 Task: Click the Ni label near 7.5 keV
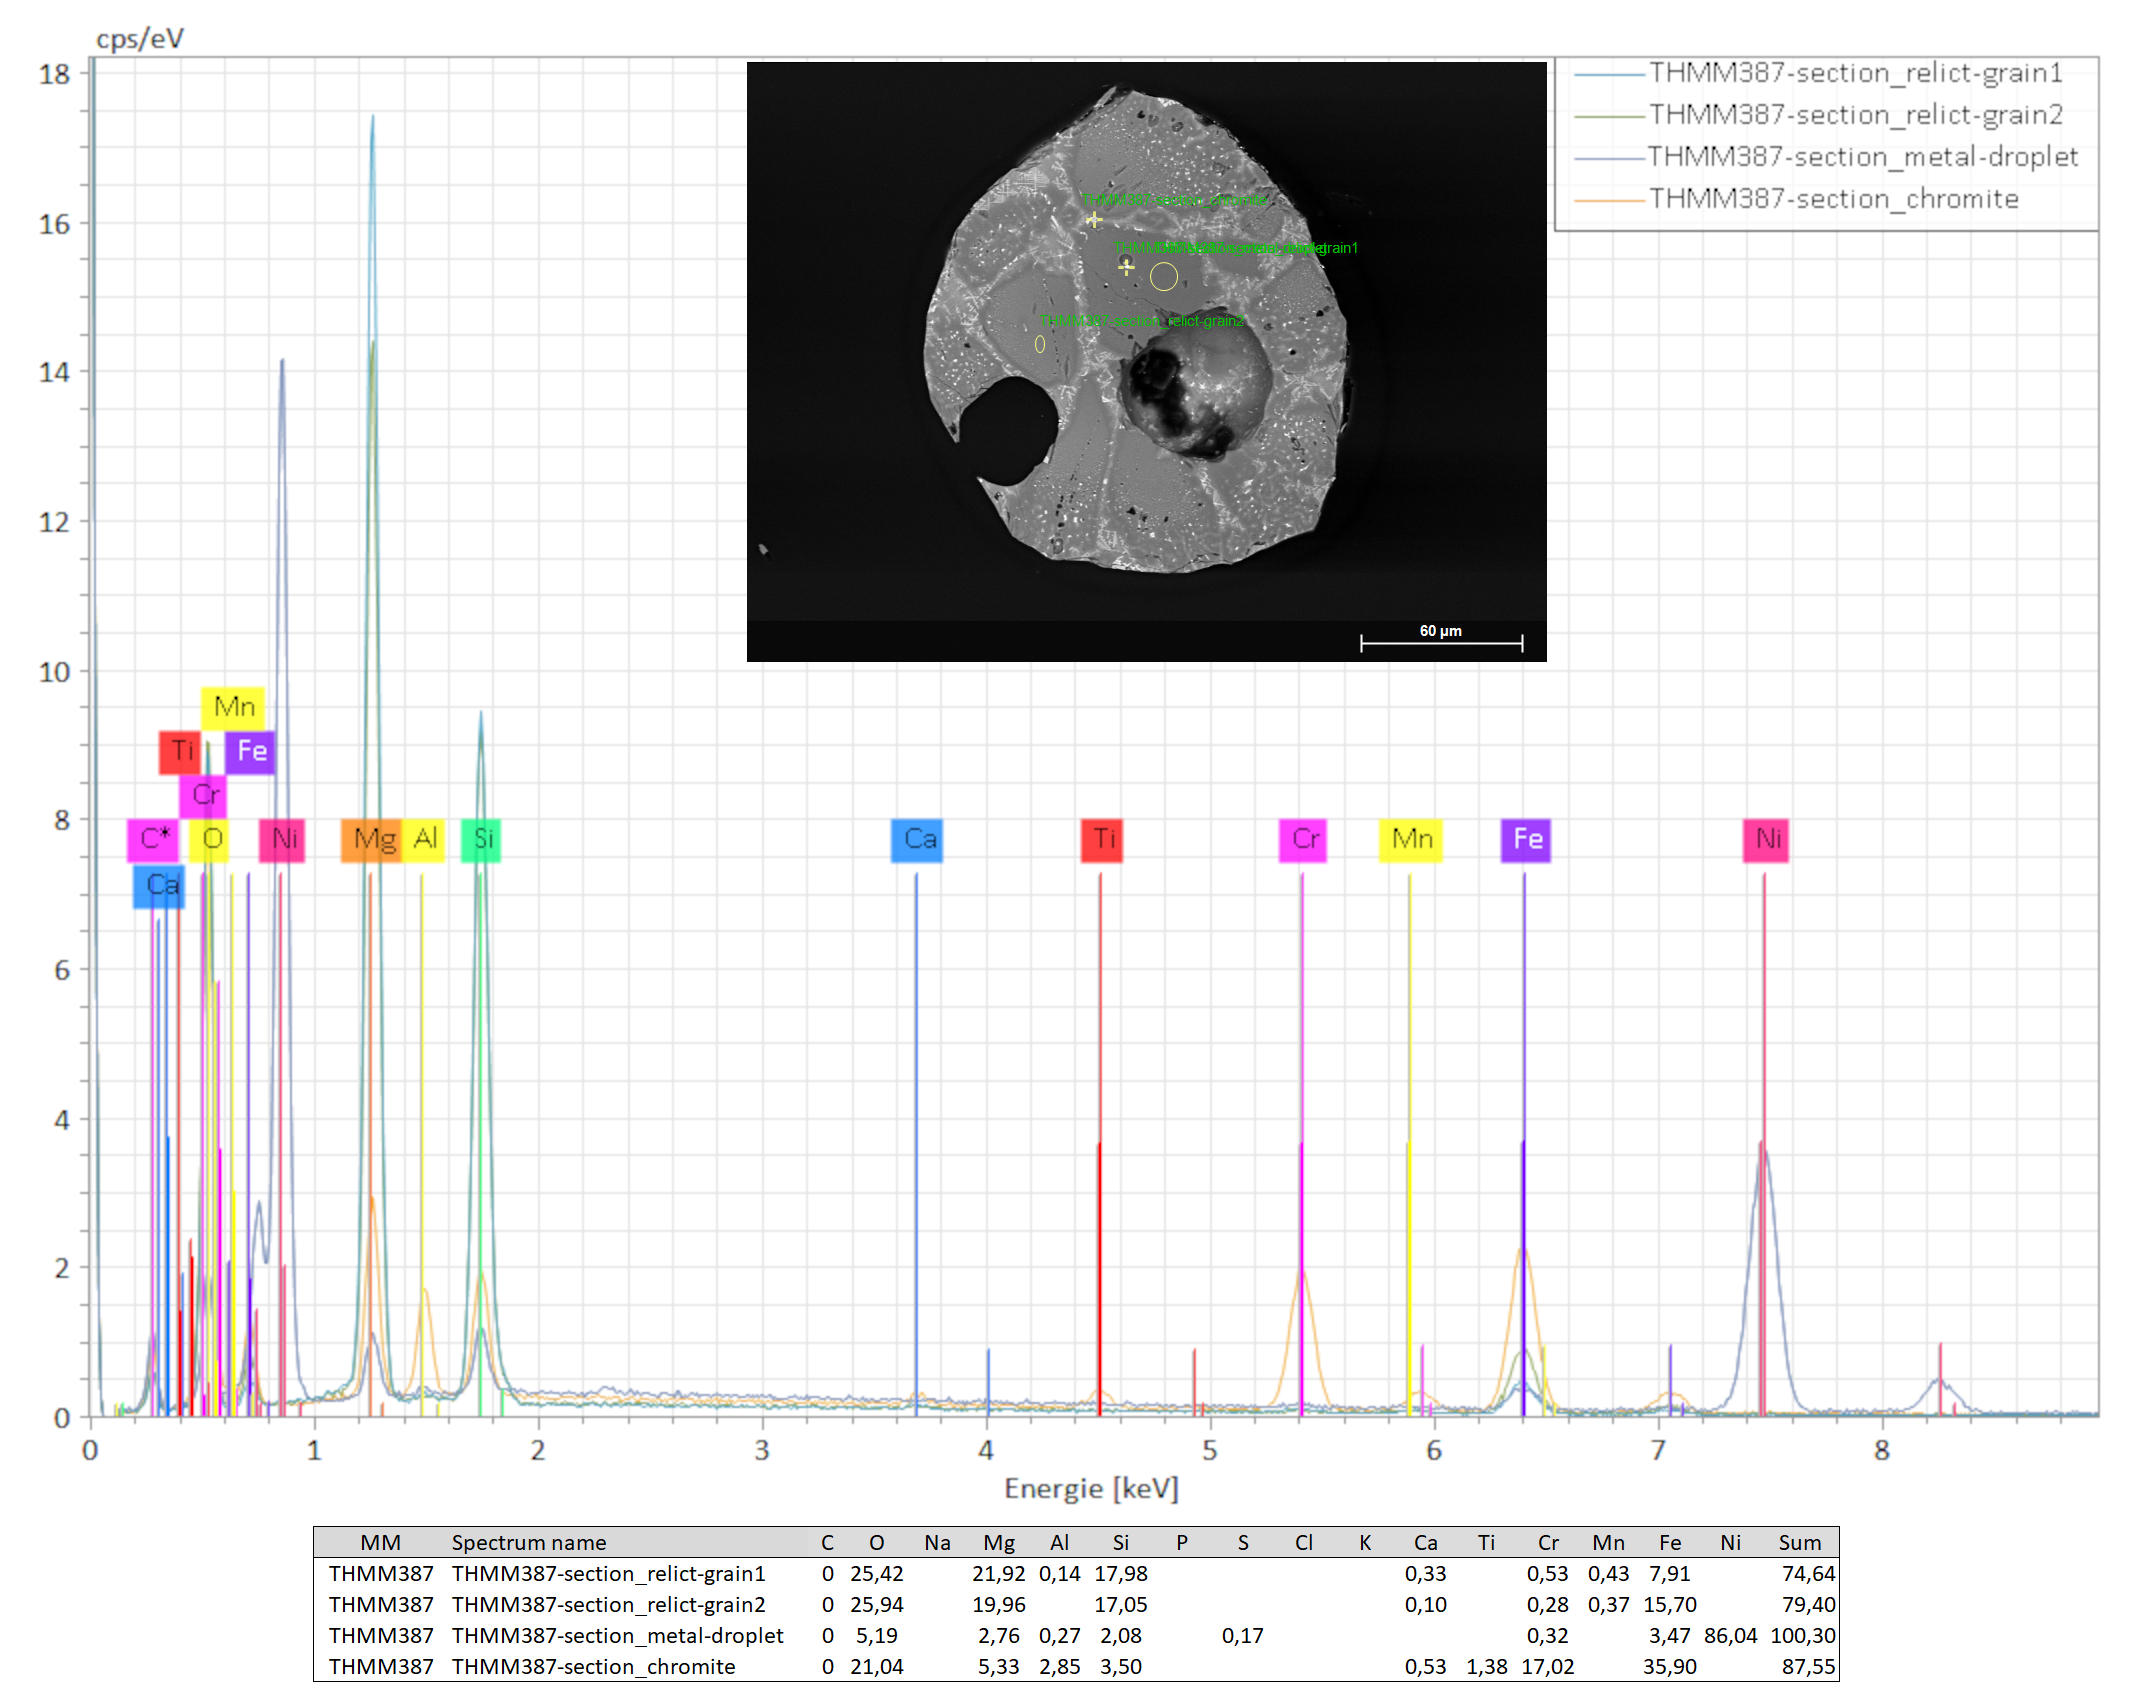[1766, 840]
